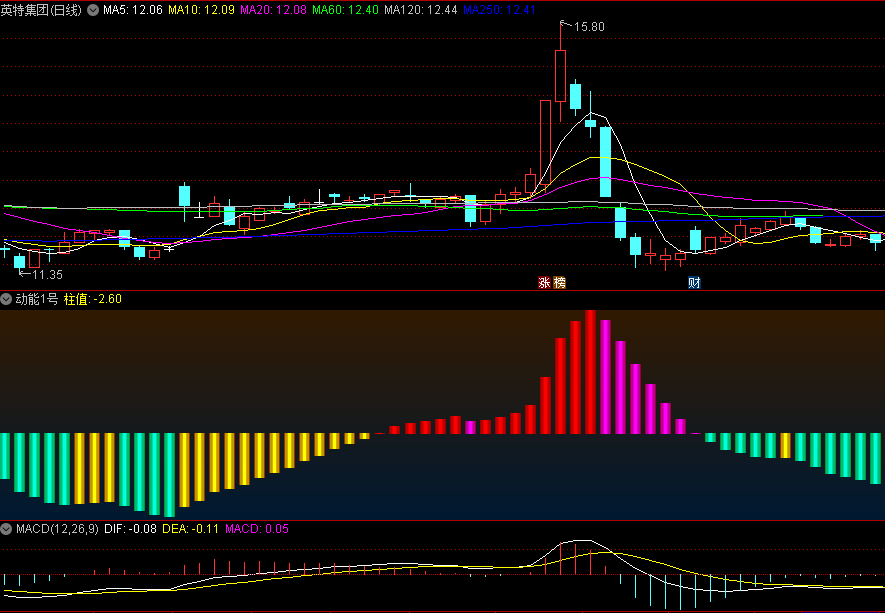Open the 财 financial report marker
Screen dimensions: 885x613
694,283
